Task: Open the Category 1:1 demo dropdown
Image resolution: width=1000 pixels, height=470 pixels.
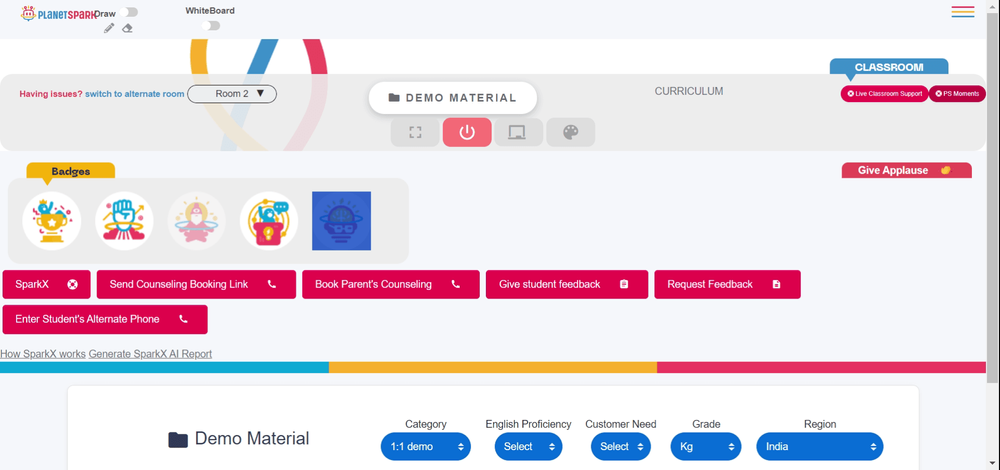Action: coord(425,446)
